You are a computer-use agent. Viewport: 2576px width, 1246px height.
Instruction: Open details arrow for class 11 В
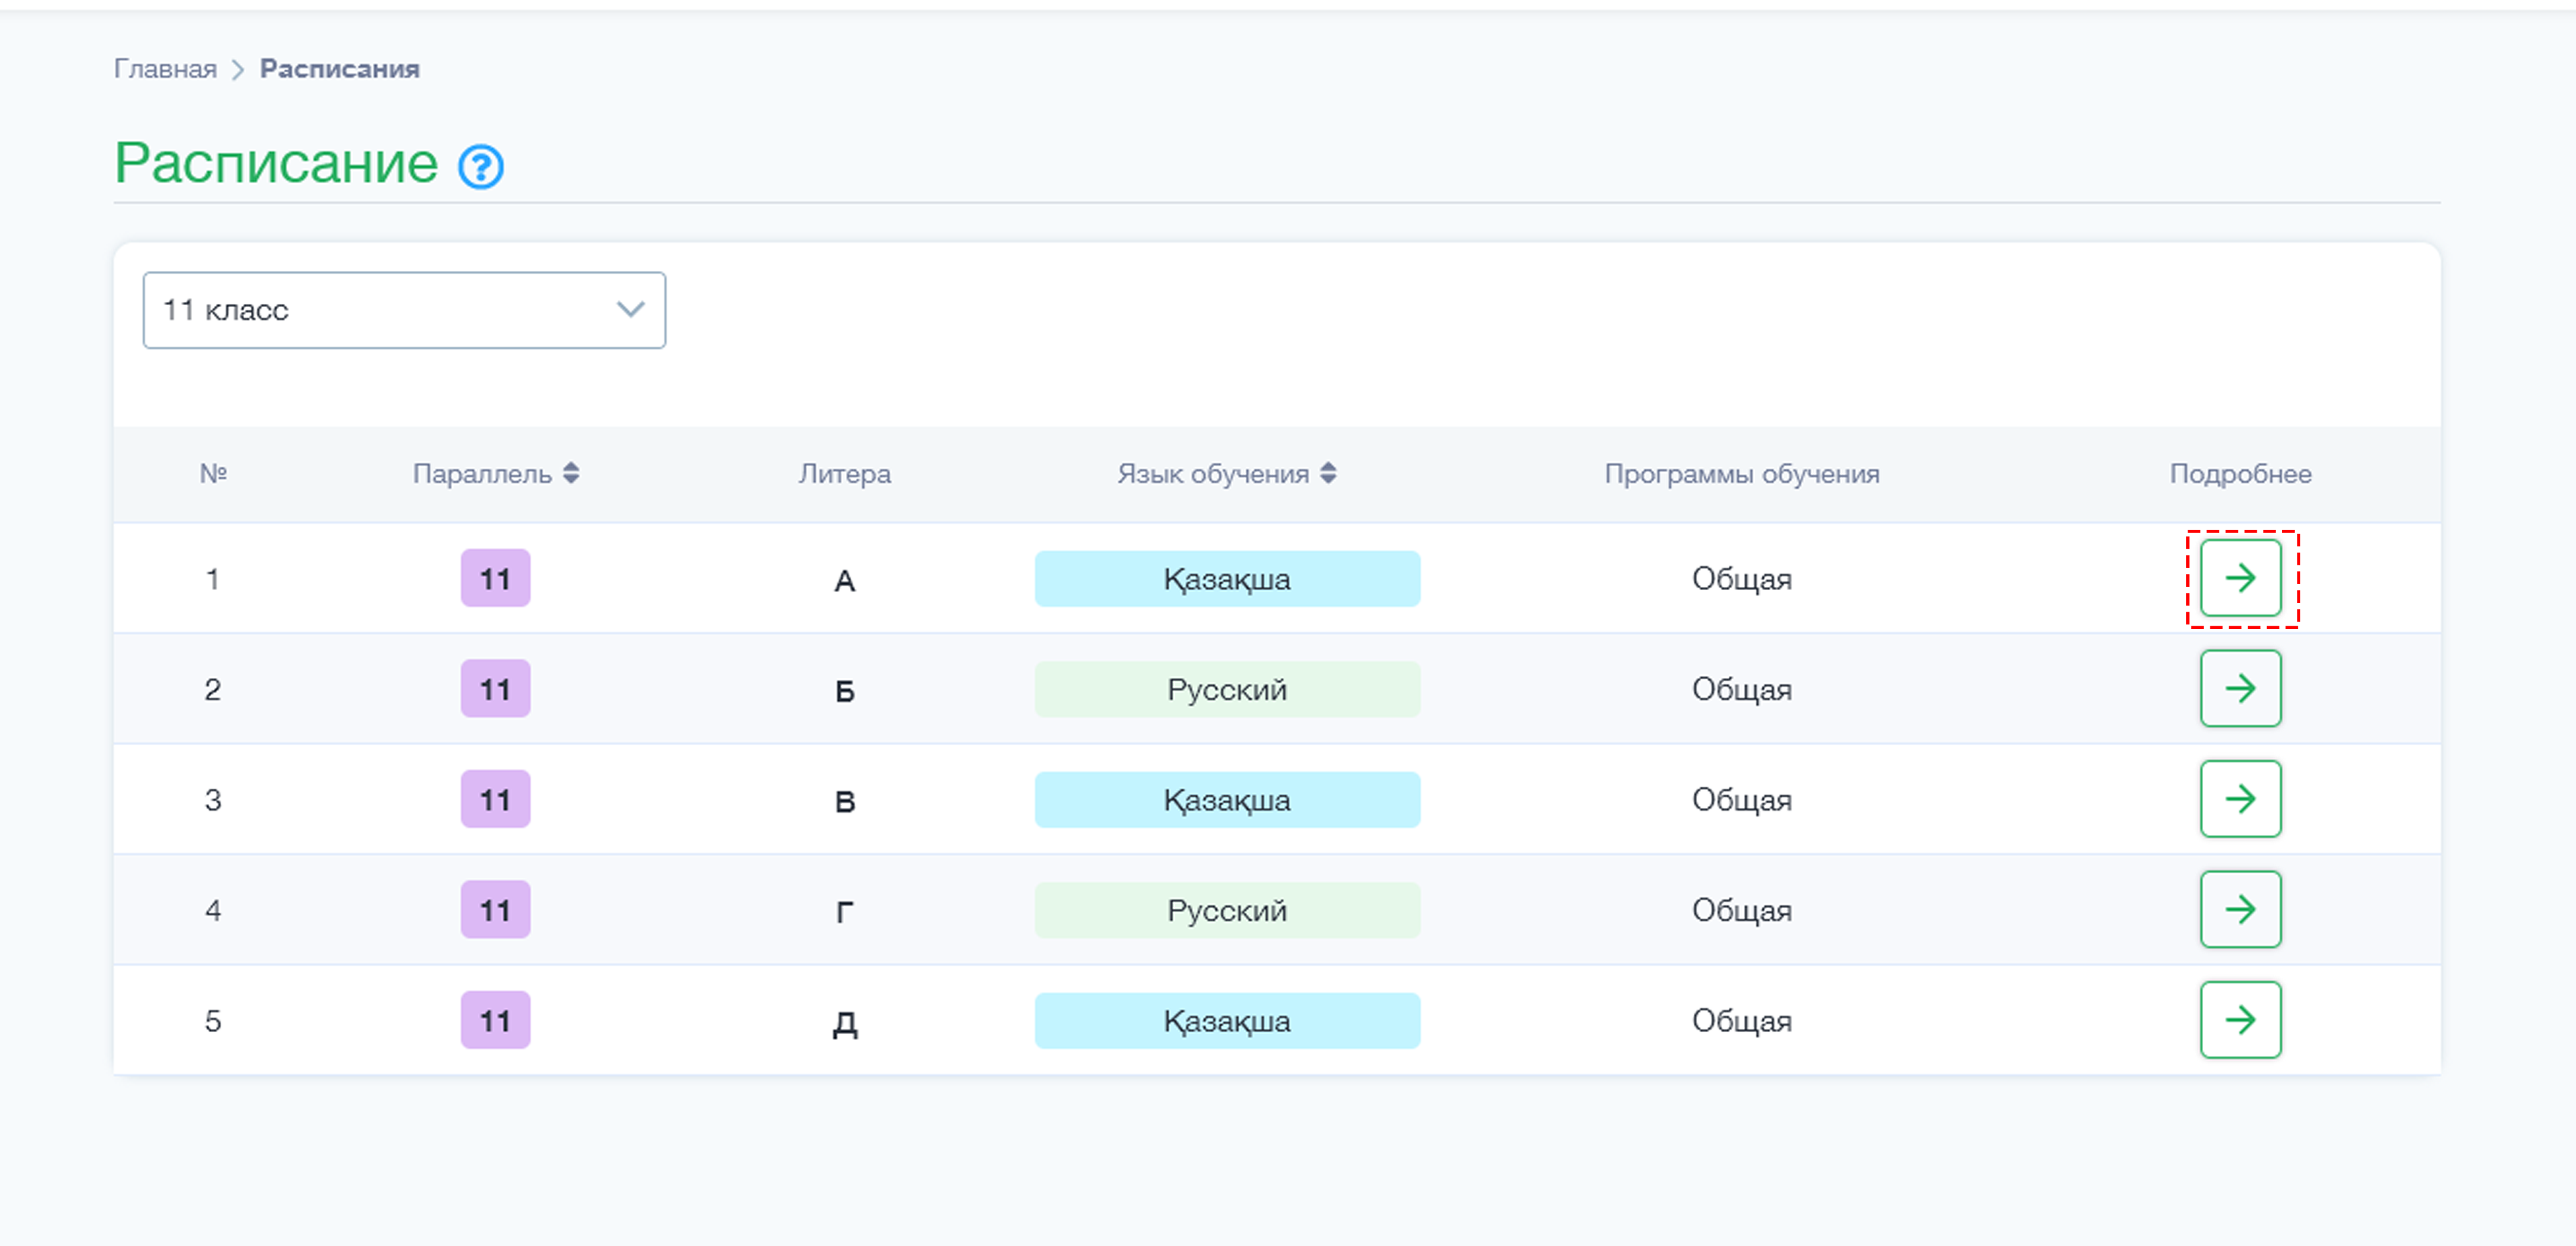(2240, 799)
